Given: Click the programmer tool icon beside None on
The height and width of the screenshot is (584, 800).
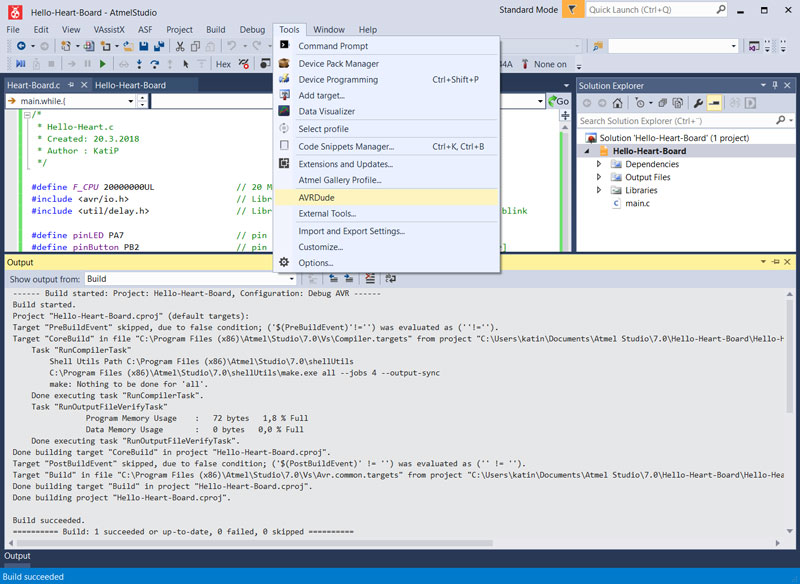Looking at the screenshot, I should pyautogui.click(x=524, y=64).
